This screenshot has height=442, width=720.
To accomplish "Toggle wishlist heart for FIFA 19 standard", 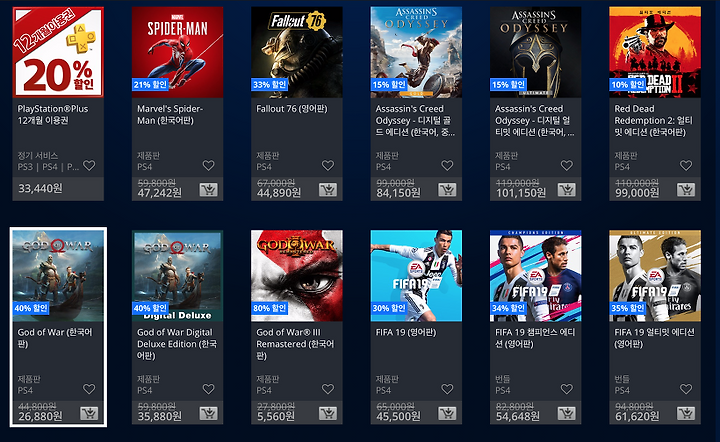I will [447, 389].
